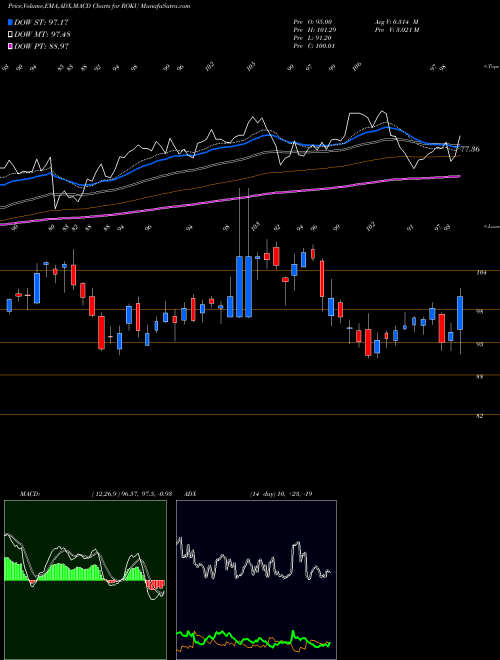Click the MACD (12,26,9) parameter values

click(131, 494)
